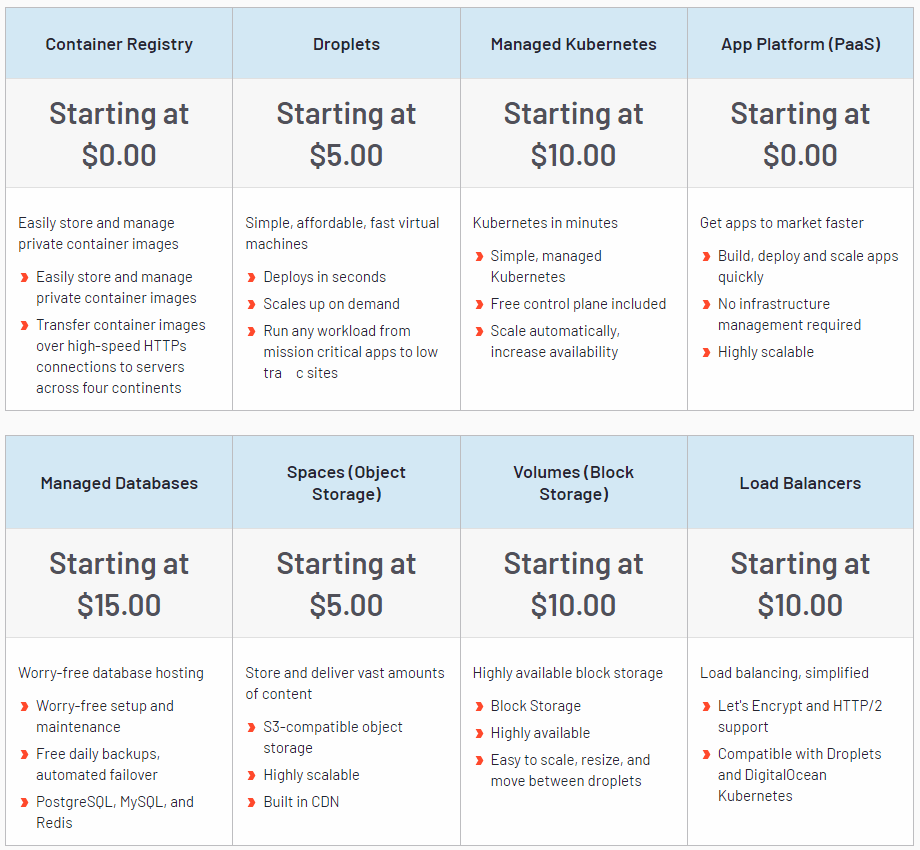Click arrow icon next to Built in CDN

(x=251, y=803)
